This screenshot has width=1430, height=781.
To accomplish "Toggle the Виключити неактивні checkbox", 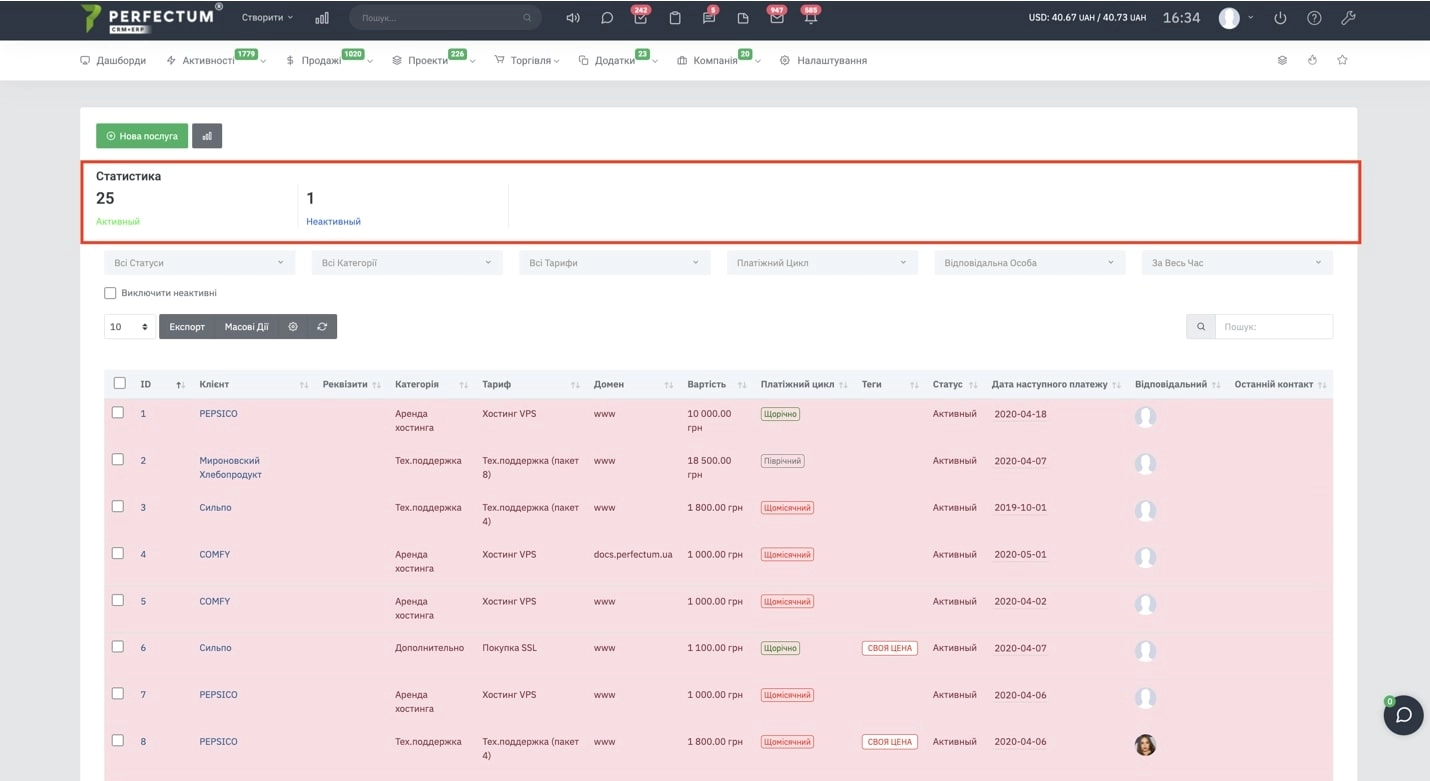I will coord(110,293).
